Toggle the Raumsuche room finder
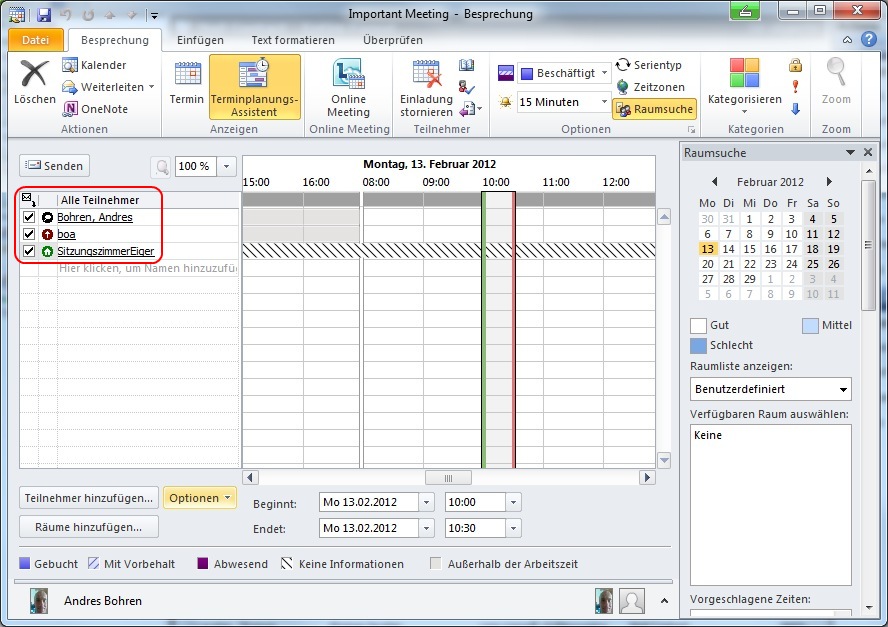888x627 pixels. (x=655, y=109)
